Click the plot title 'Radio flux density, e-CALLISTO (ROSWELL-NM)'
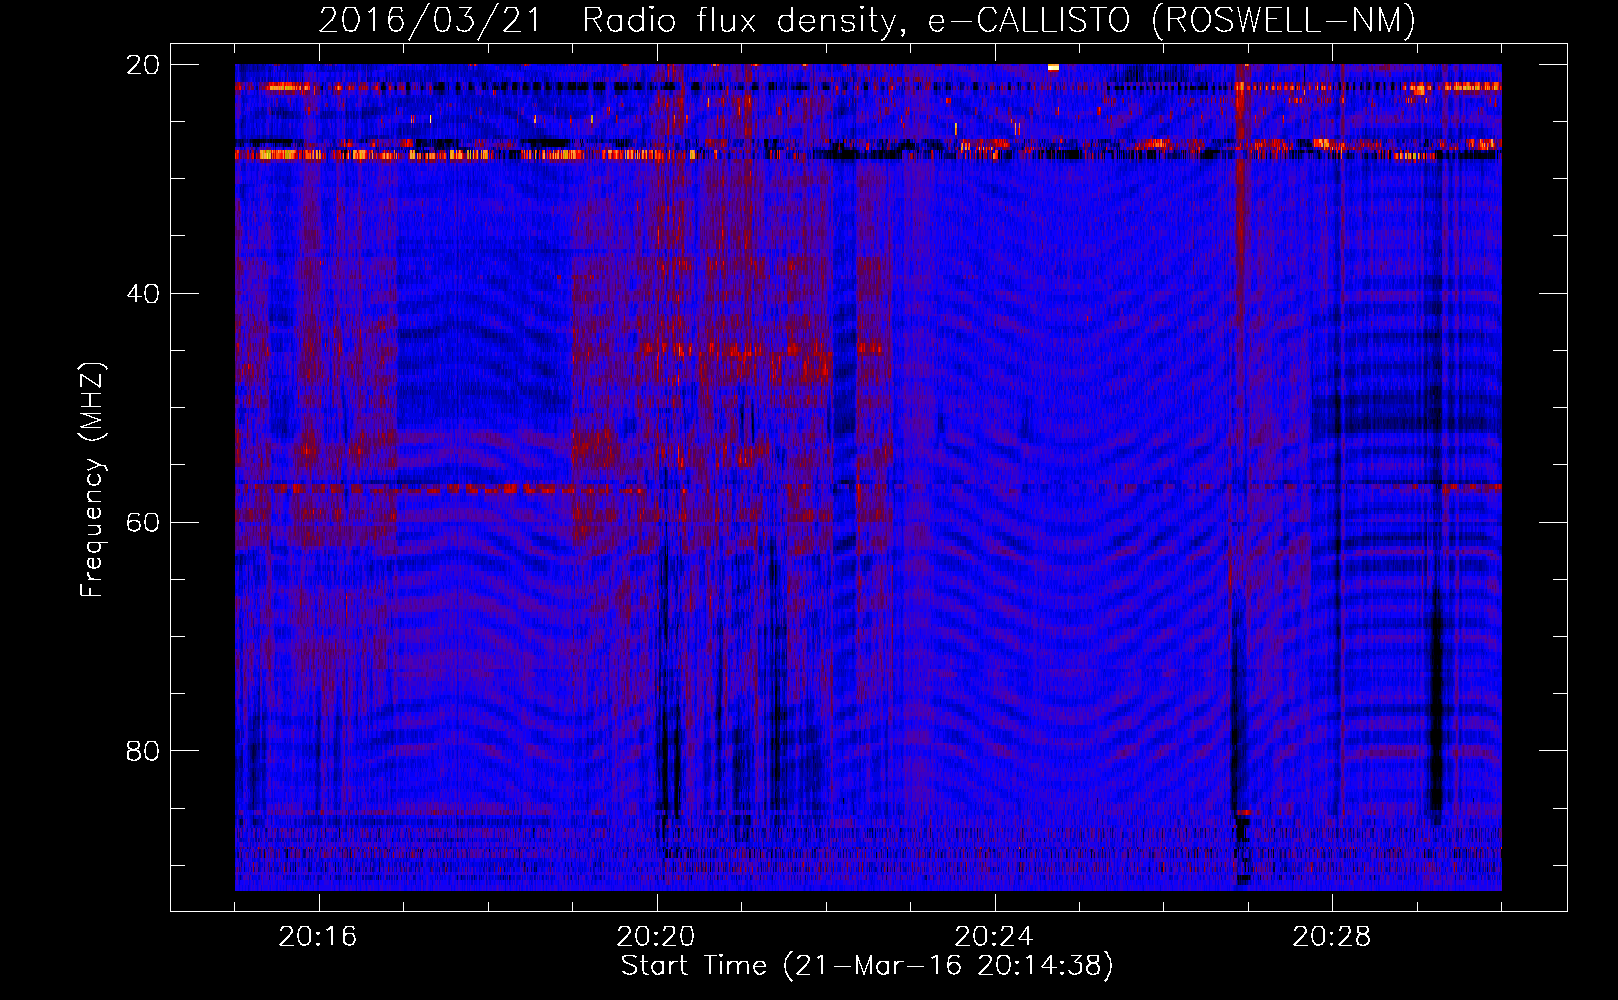Screen dimensions: 1618x1000 tap(999, 20)
